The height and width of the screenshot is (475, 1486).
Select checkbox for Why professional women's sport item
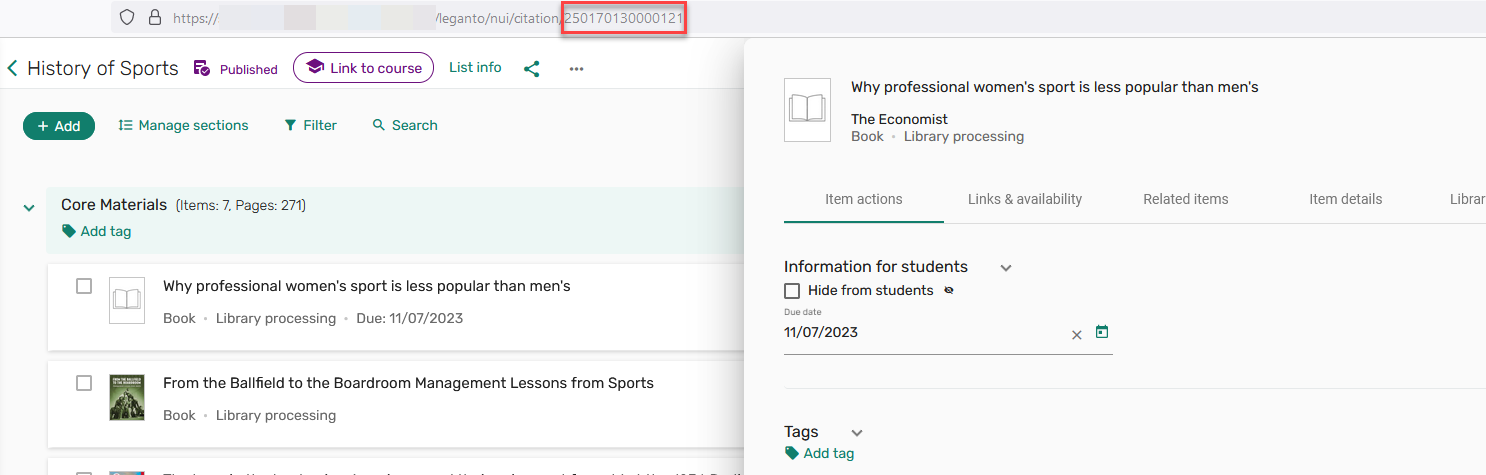[84, 286]
